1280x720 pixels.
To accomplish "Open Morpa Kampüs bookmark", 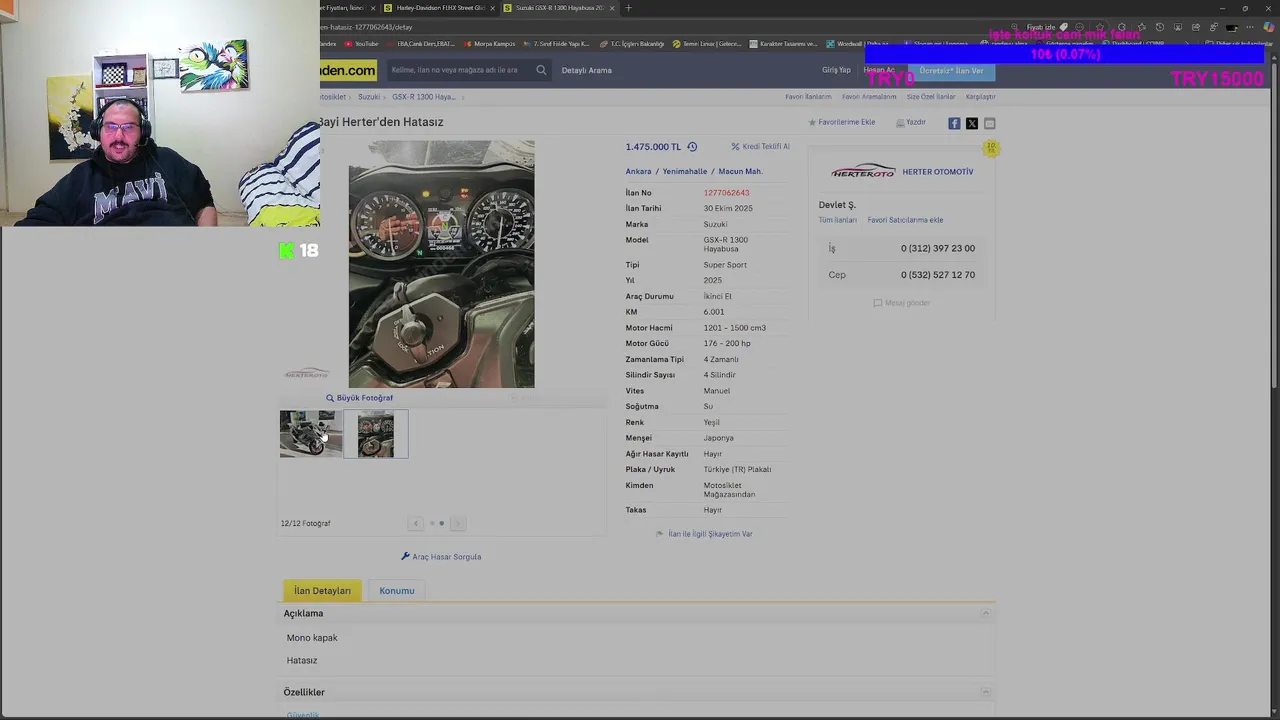I will 489,44.
